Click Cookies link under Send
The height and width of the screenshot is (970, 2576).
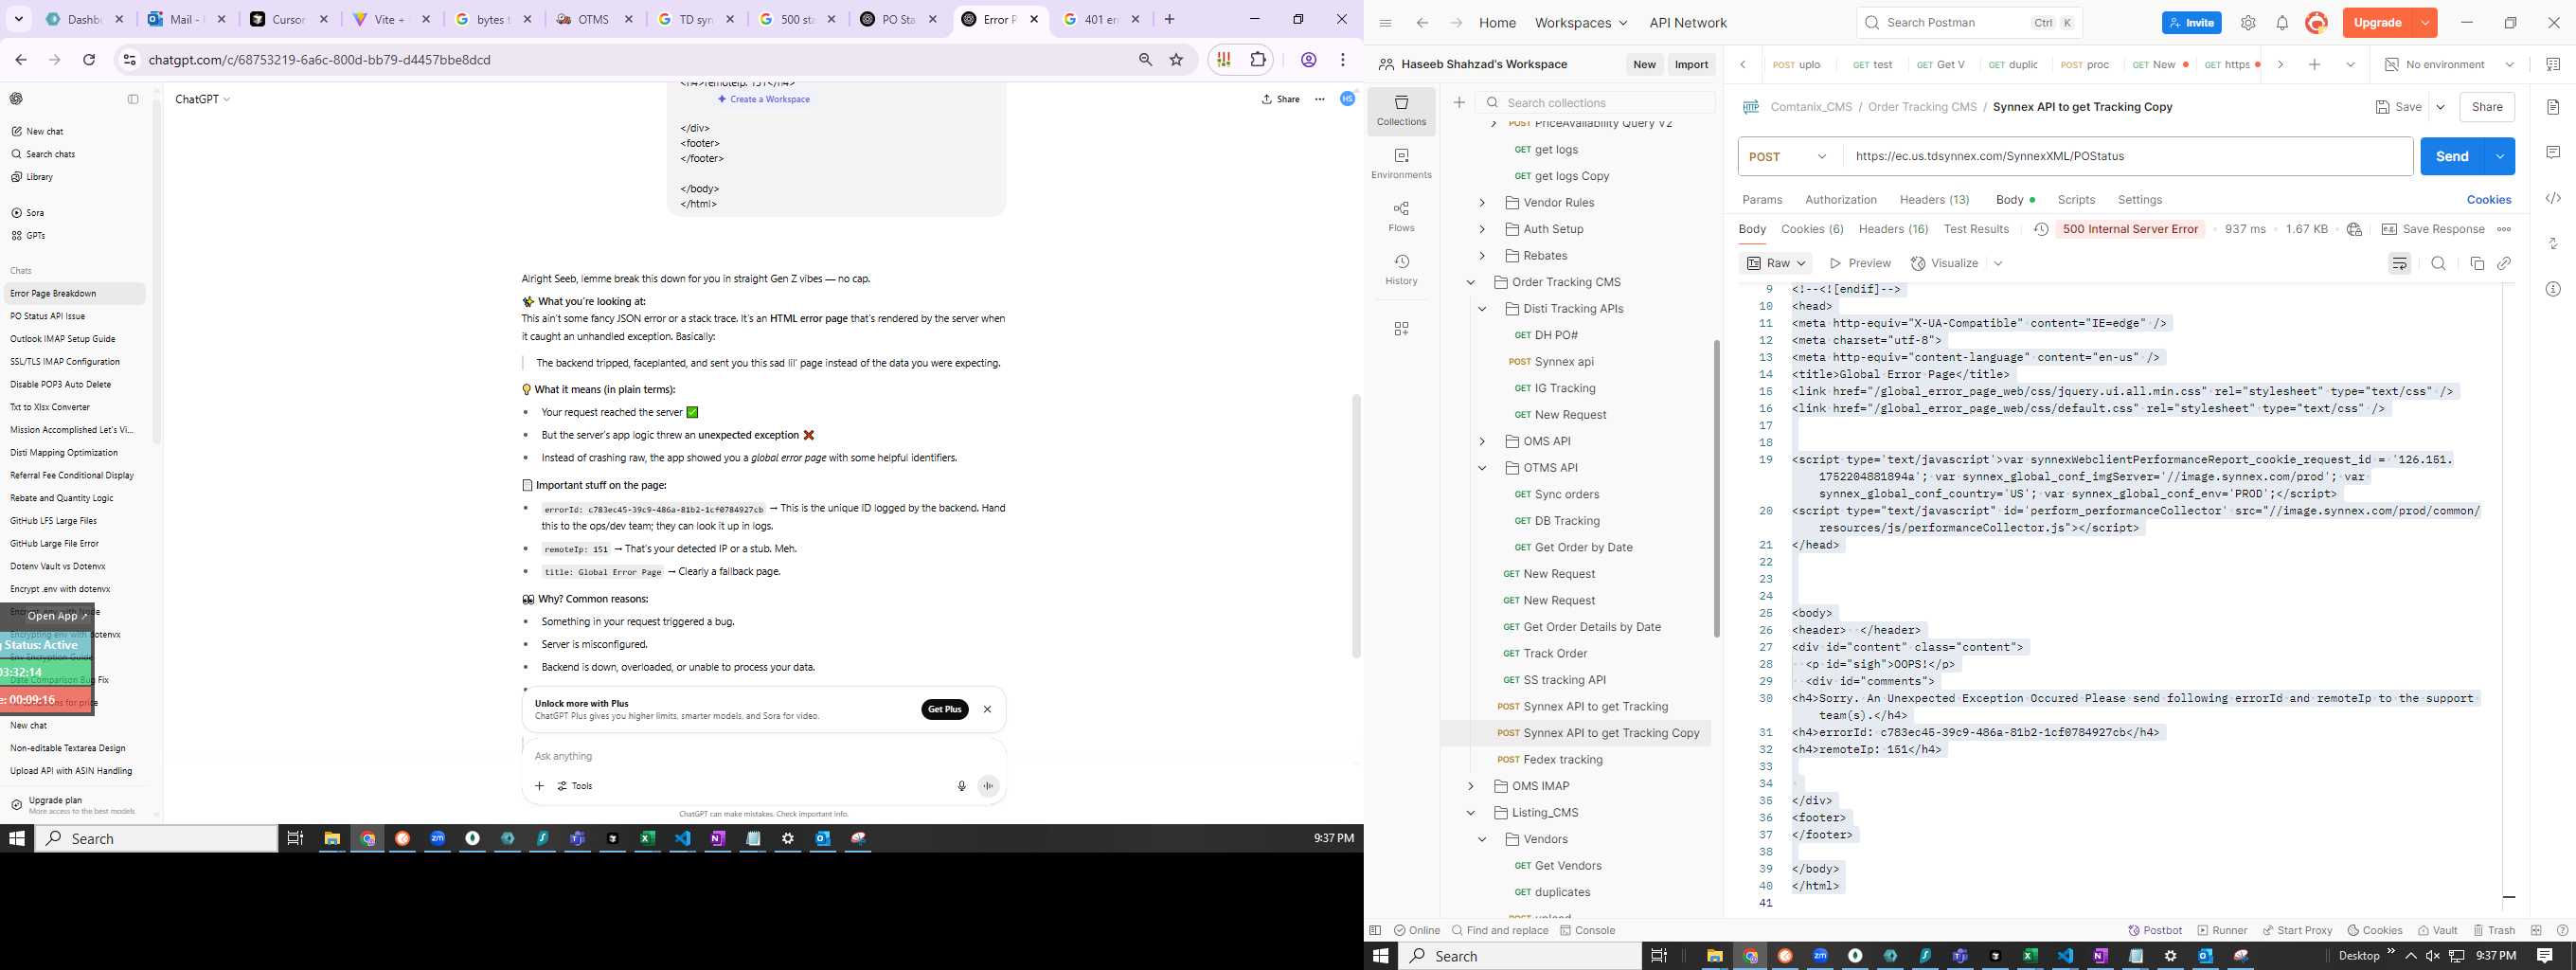point(2489,200)
